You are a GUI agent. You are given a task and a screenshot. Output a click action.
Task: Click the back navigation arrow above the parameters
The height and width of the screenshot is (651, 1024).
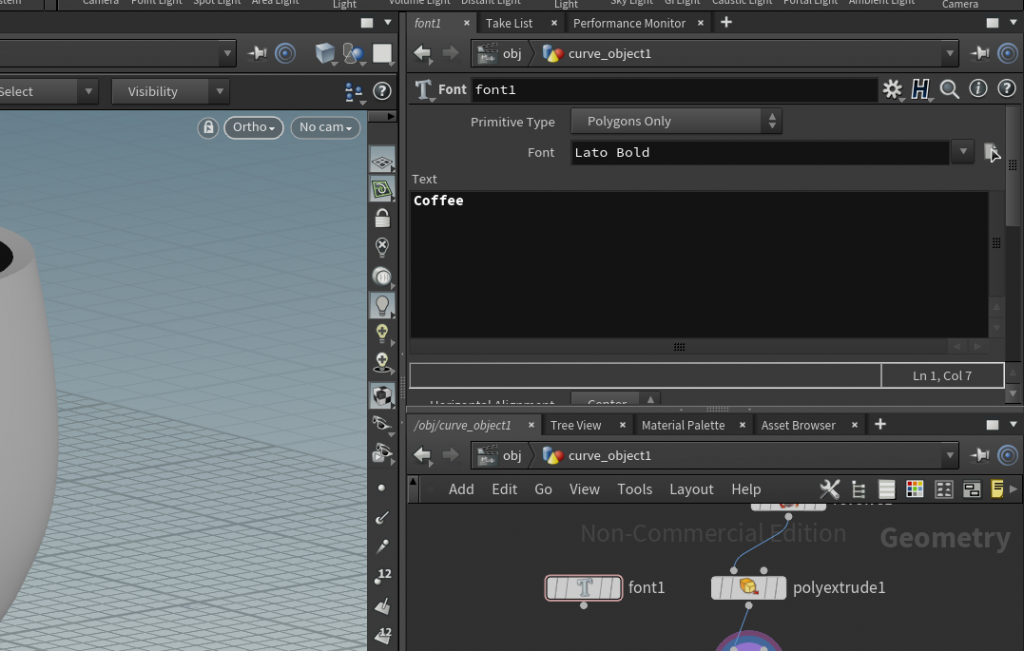421,53
